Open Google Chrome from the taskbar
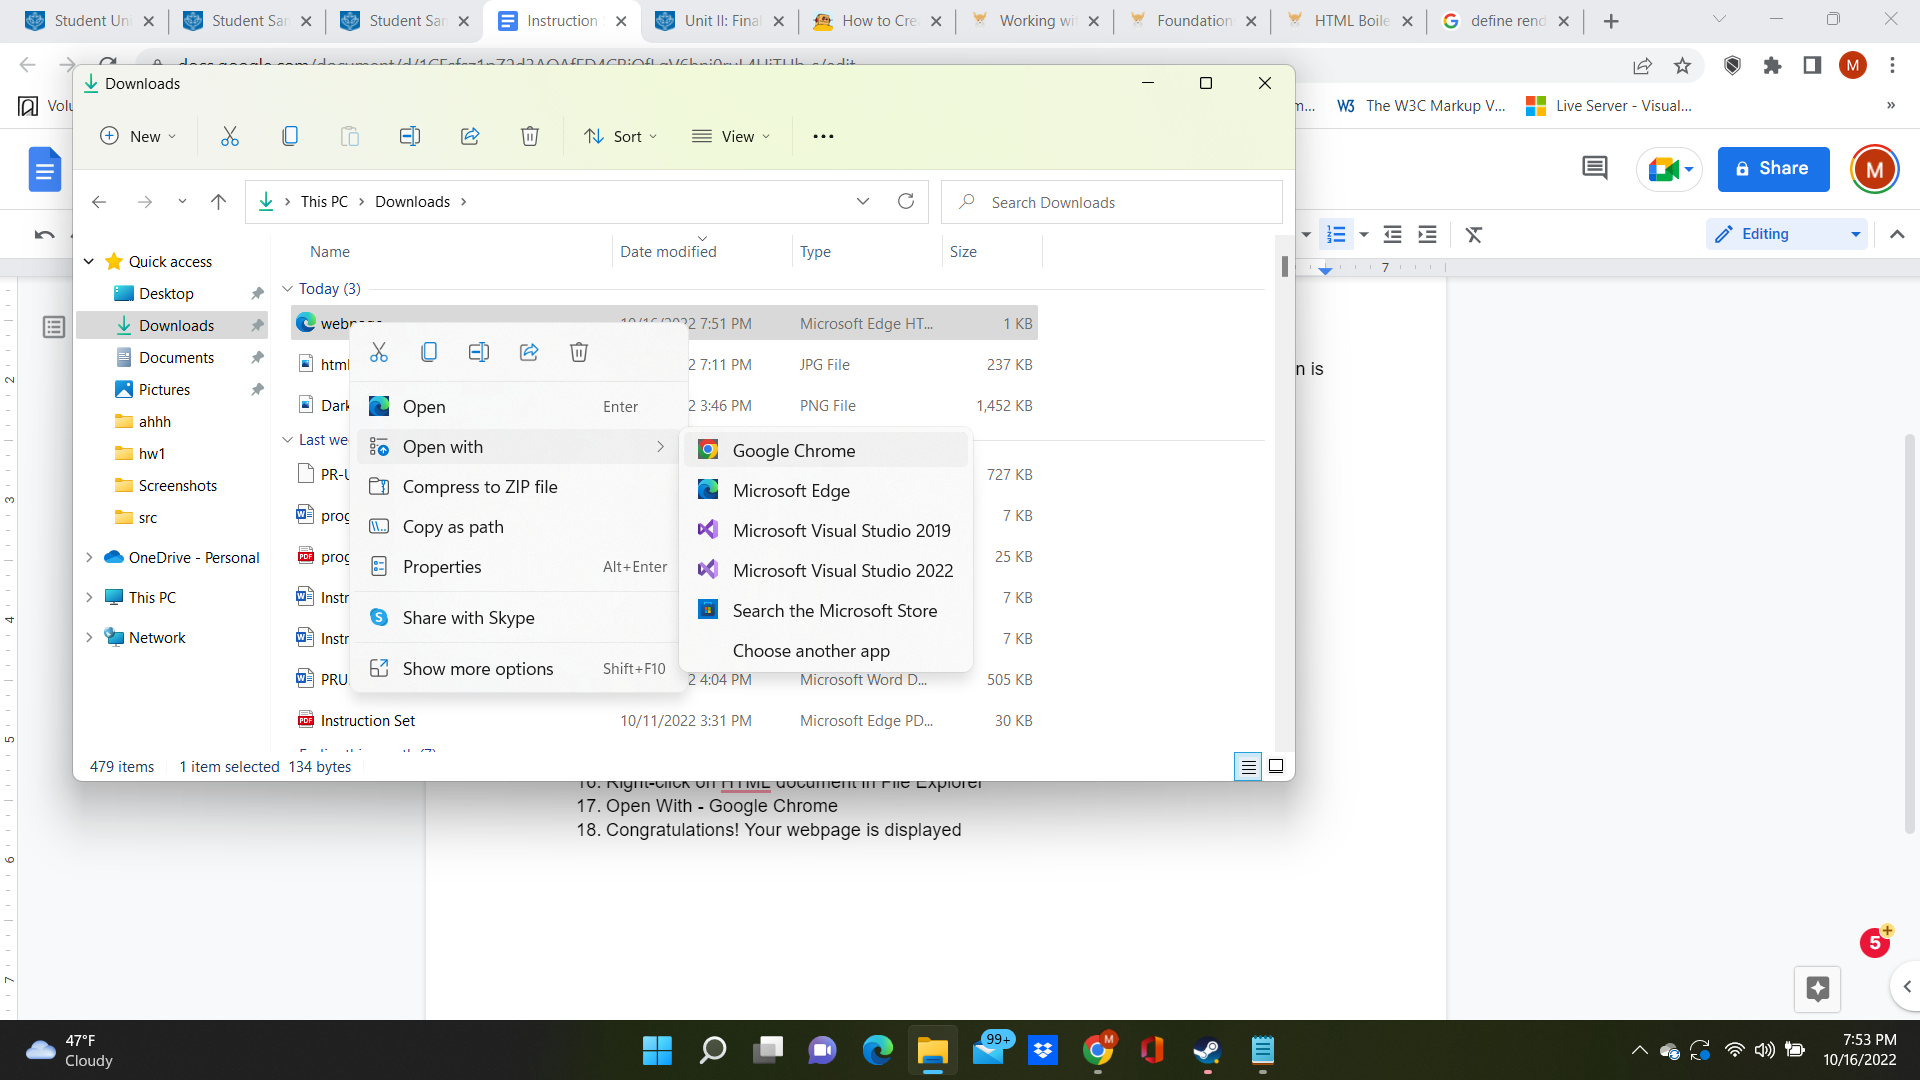This screenshot has width=1920, height=1080. click(1099, 1051)
